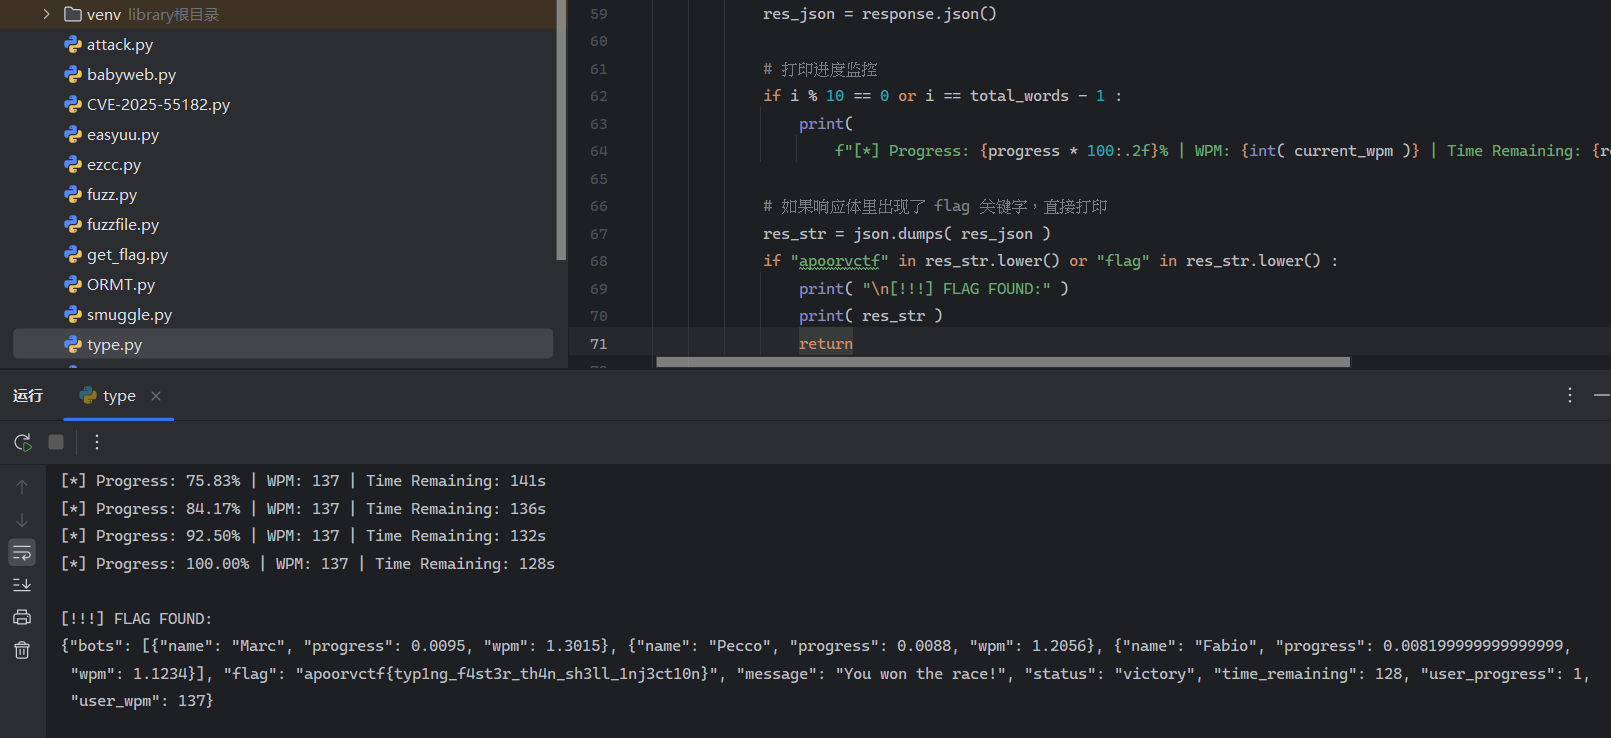Close the type run tab

[x=156, y=396]
